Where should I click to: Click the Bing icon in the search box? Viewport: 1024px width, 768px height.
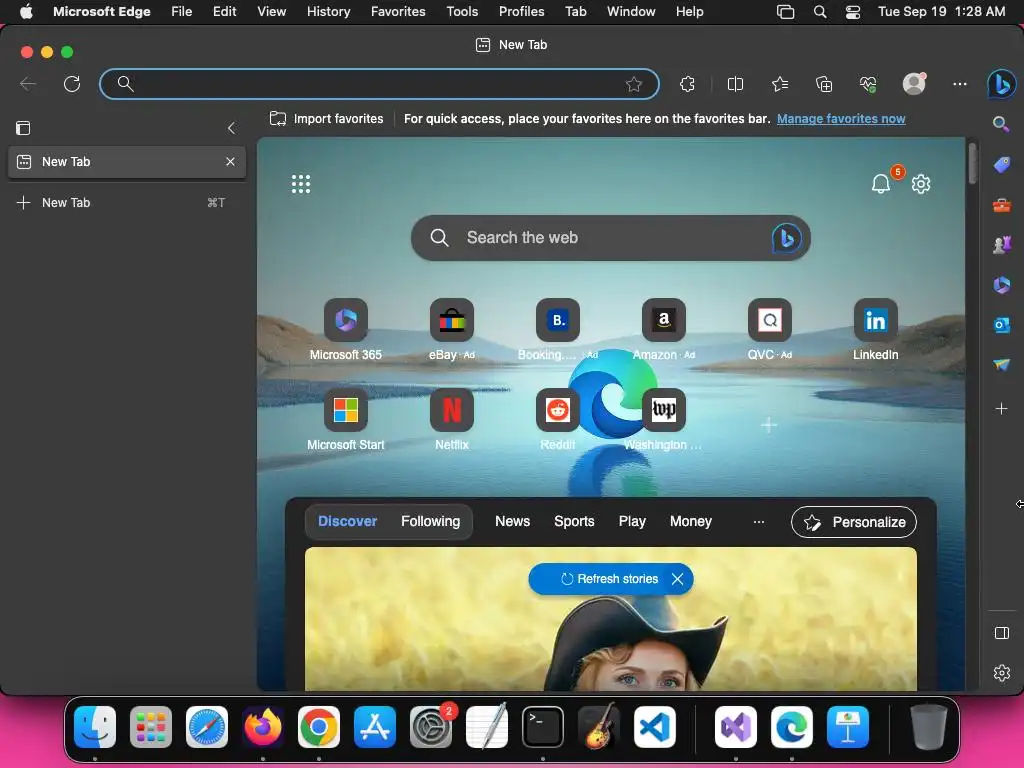tap(786, 238)
